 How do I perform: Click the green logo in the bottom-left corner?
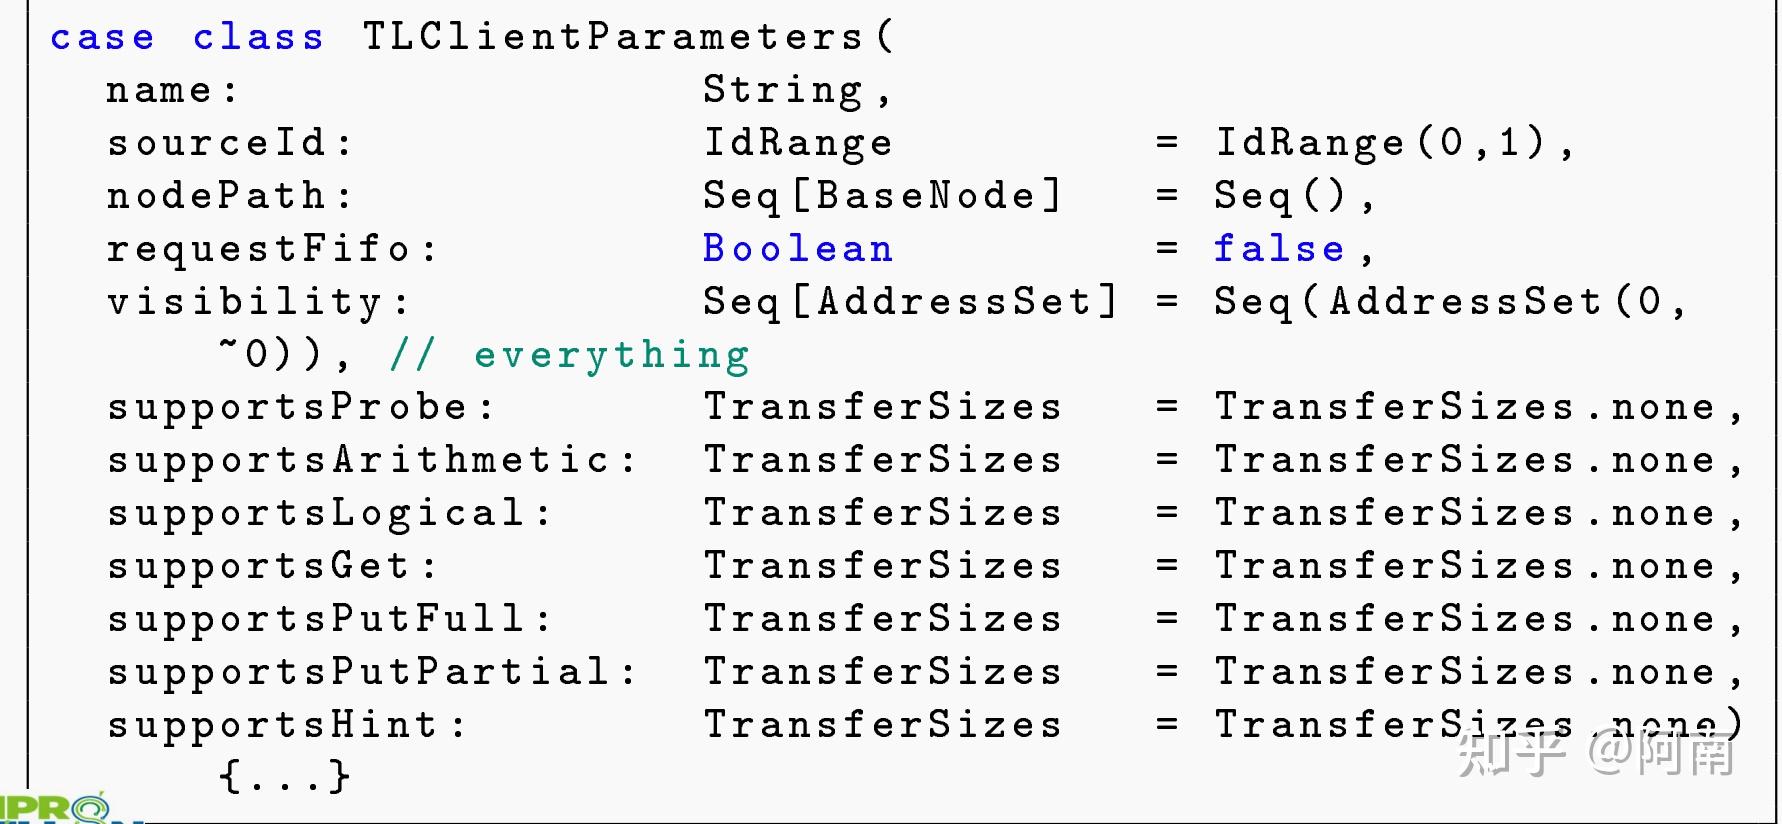(x=55, y=808)
